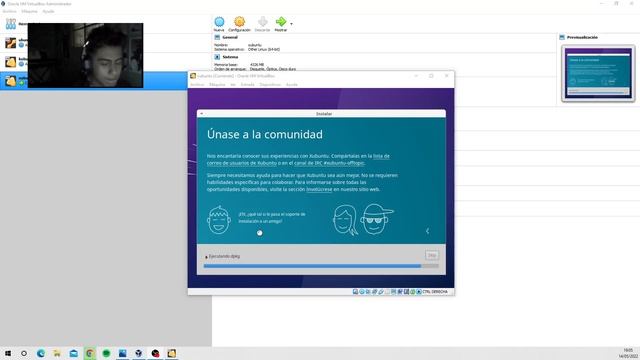Screen dimensions: 640x360
Task: Click the Cortana circle icon on taskbar
Action: point(24,353)
